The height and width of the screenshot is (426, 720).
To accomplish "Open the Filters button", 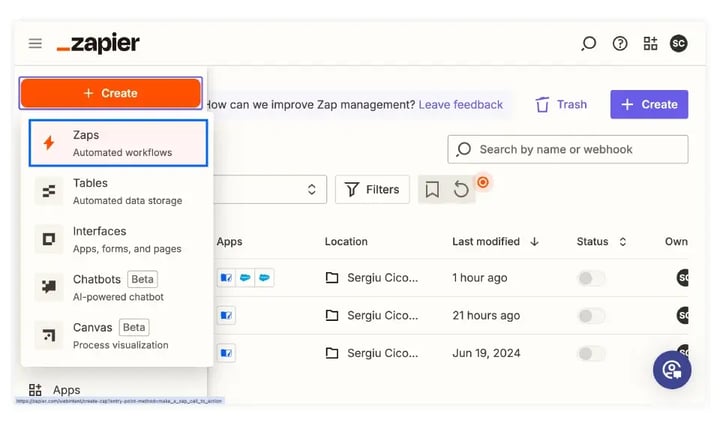I will click(x=372, y=189).
